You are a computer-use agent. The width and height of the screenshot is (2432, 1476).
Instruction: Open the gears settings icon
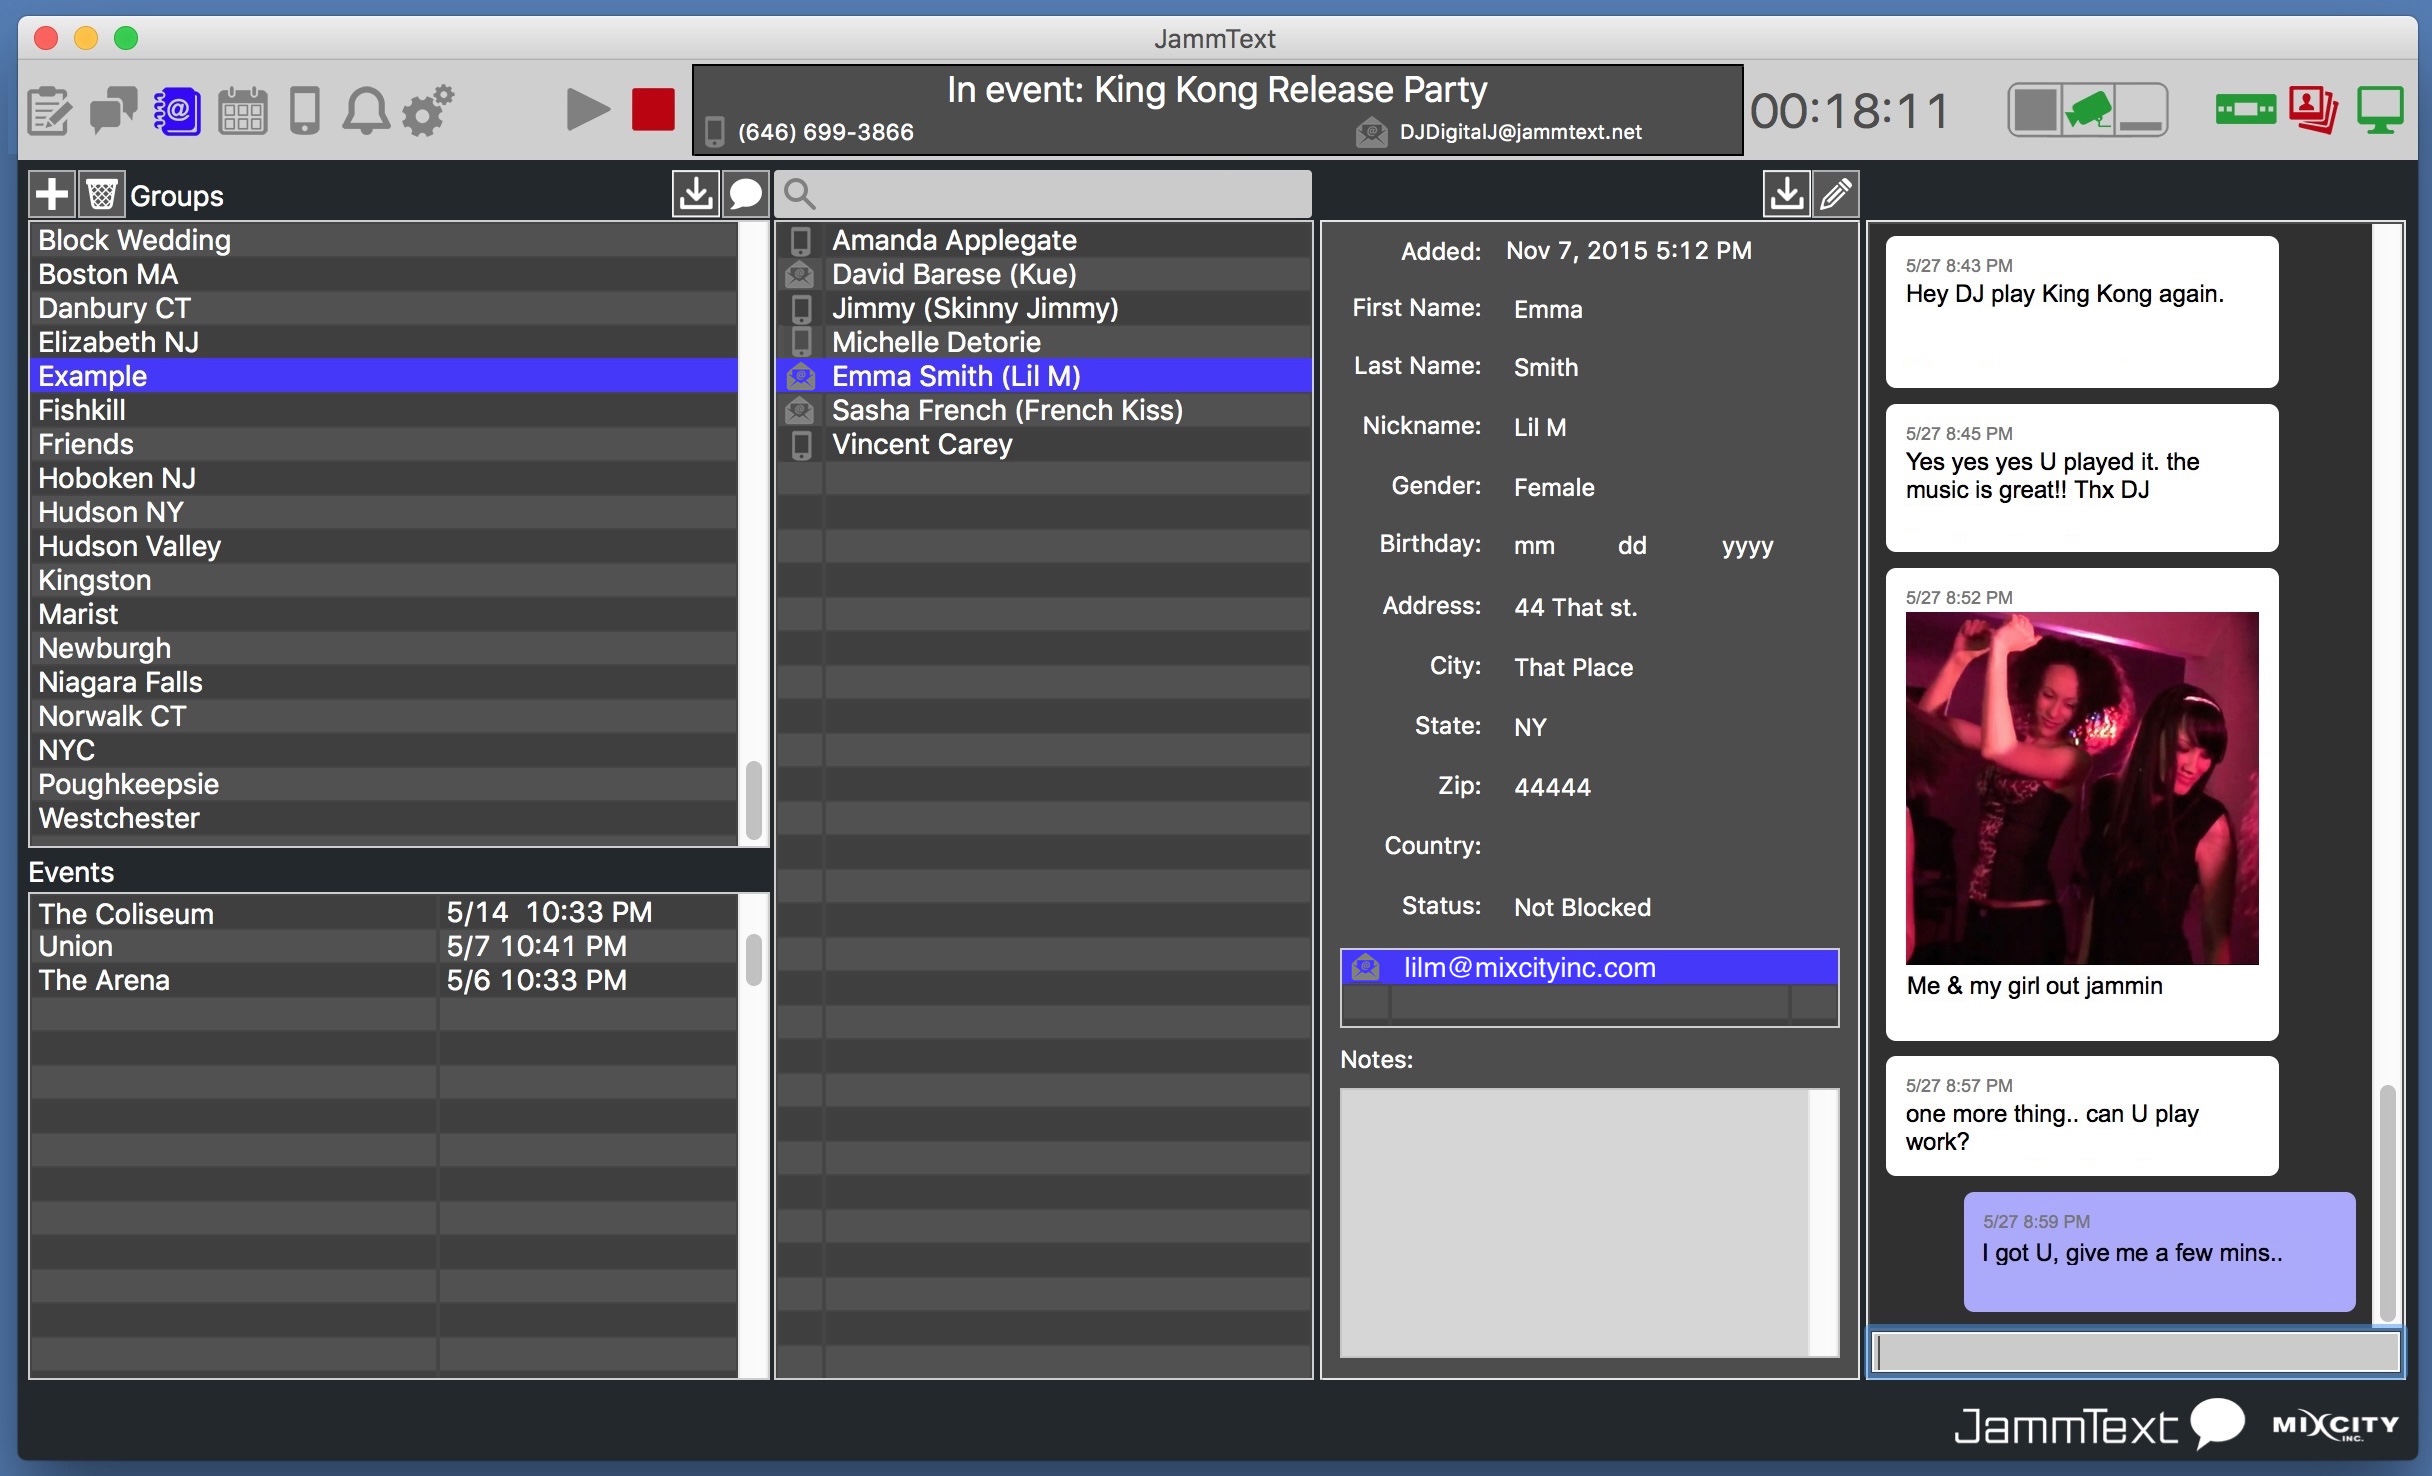pyautogui.click(x=427, y=111)
